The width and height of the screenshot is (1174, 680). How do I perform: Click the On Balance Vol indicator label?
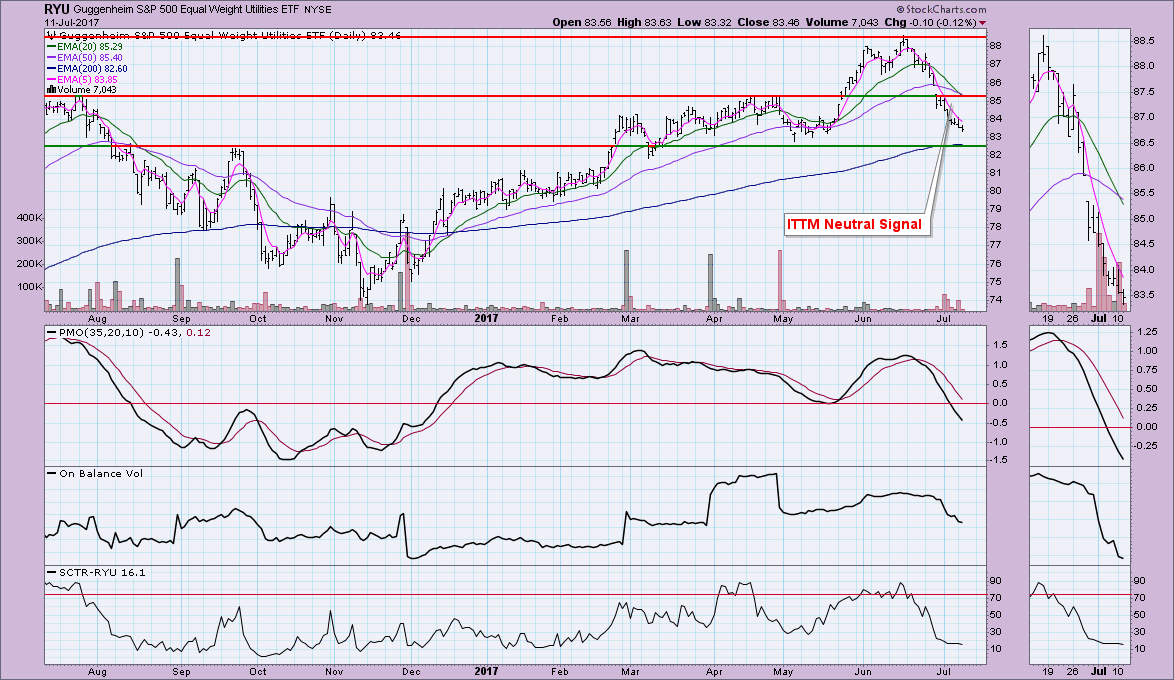pyautogui.click(x=101, y=473)
